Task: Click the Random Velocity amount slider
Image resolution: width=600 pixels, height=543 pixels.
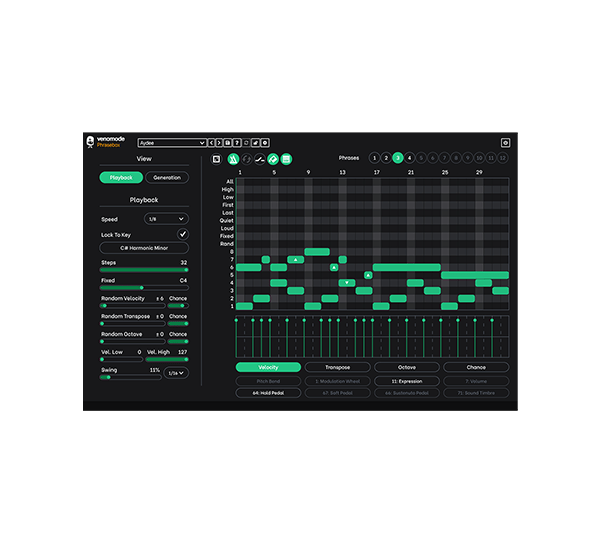Action: click(132, 306)
